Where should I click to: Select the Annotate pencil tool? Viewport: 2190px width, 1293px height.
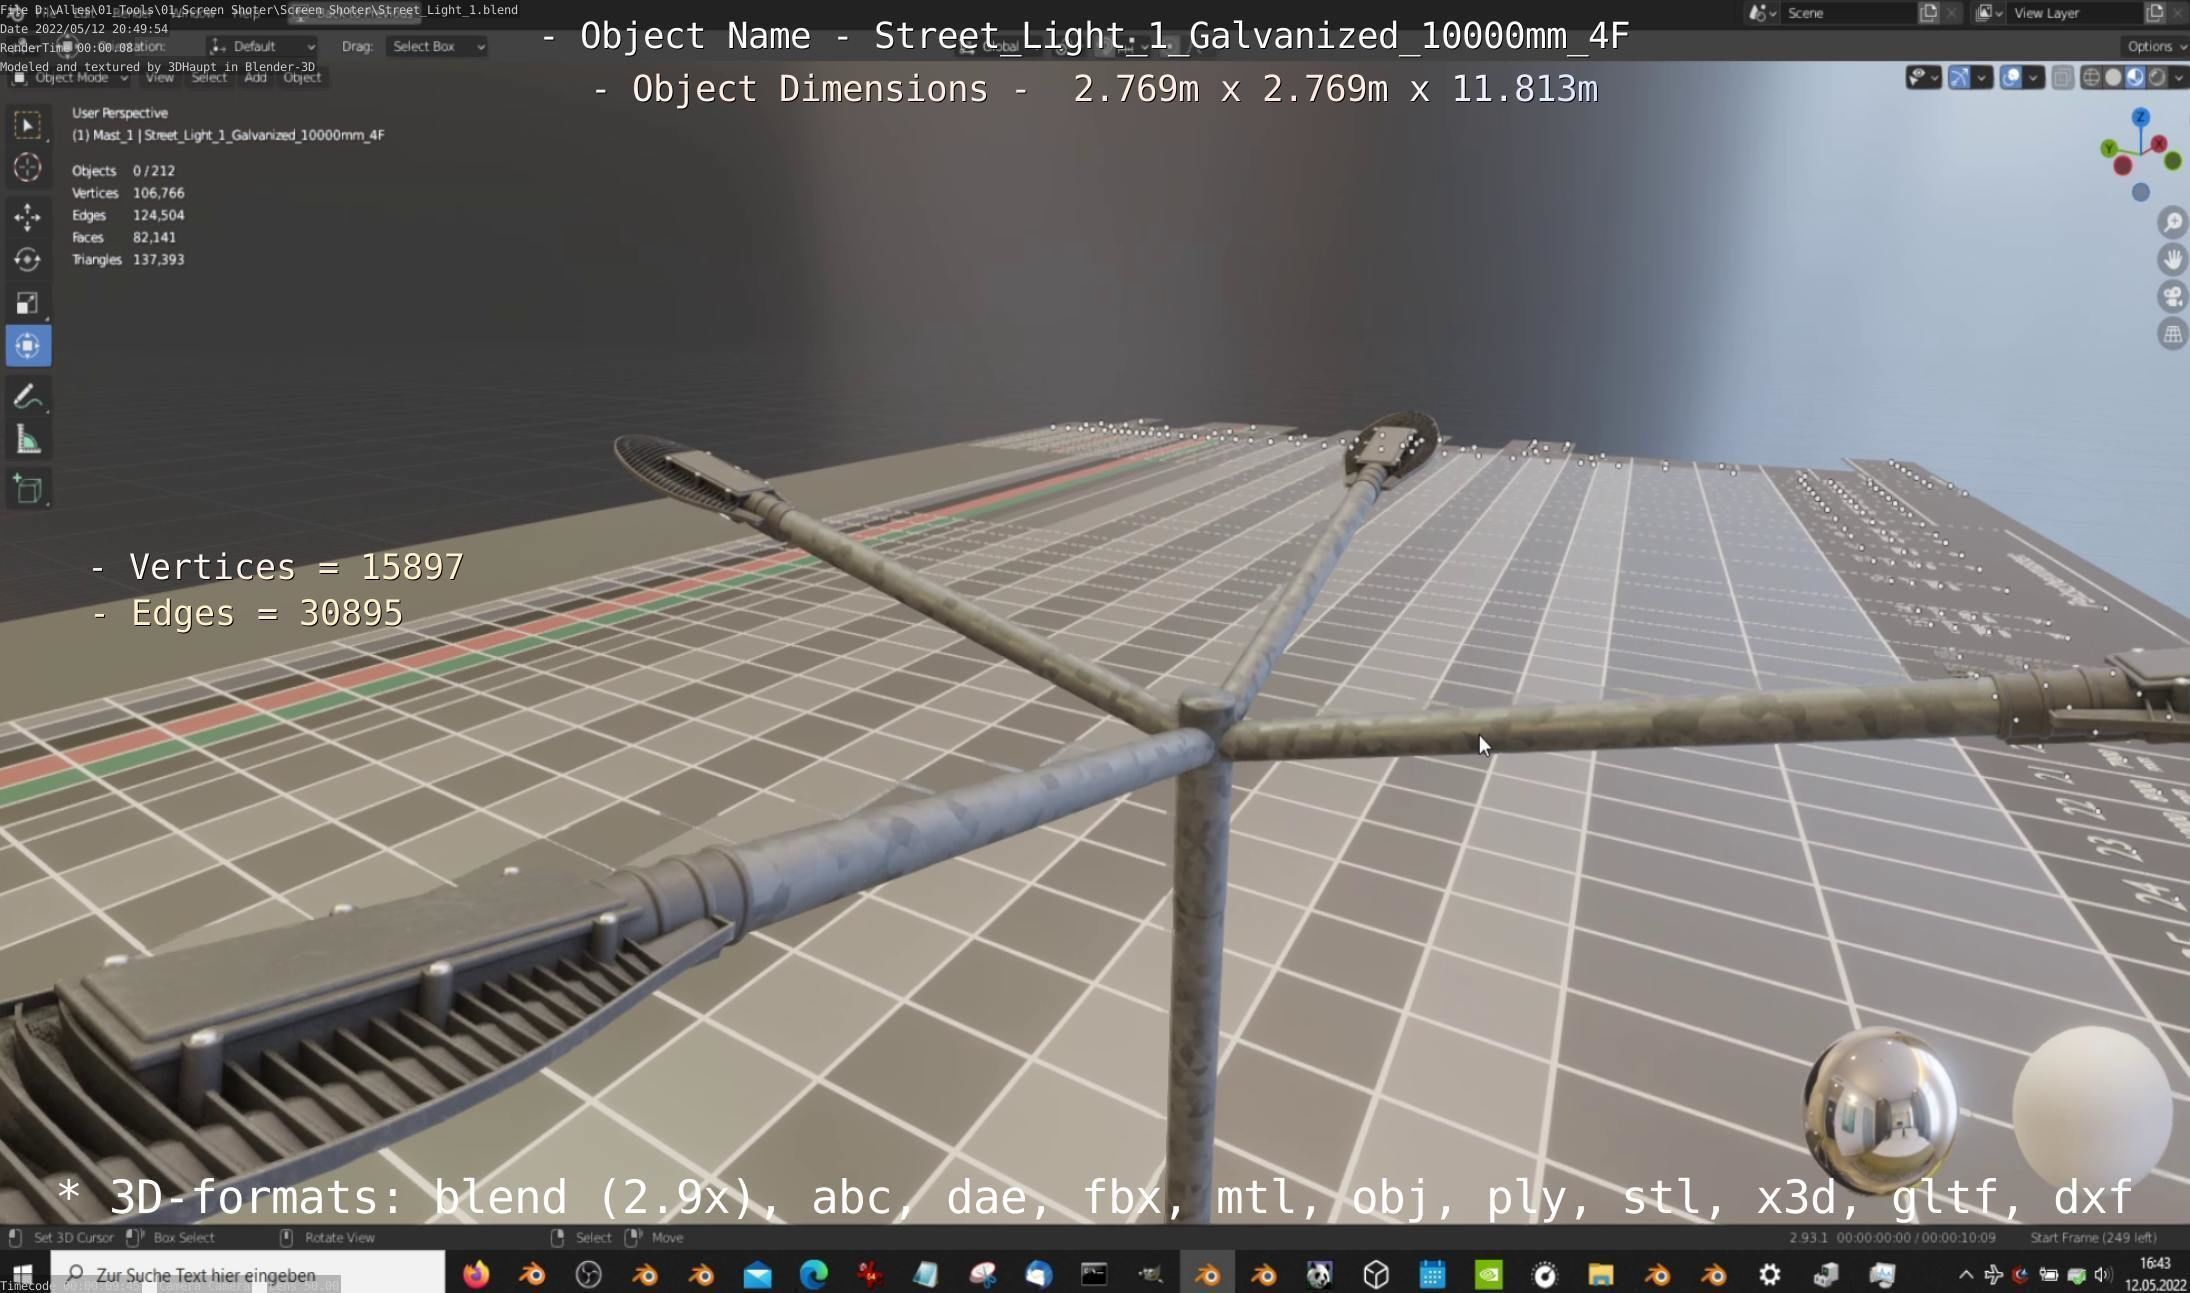pos(28,397)
